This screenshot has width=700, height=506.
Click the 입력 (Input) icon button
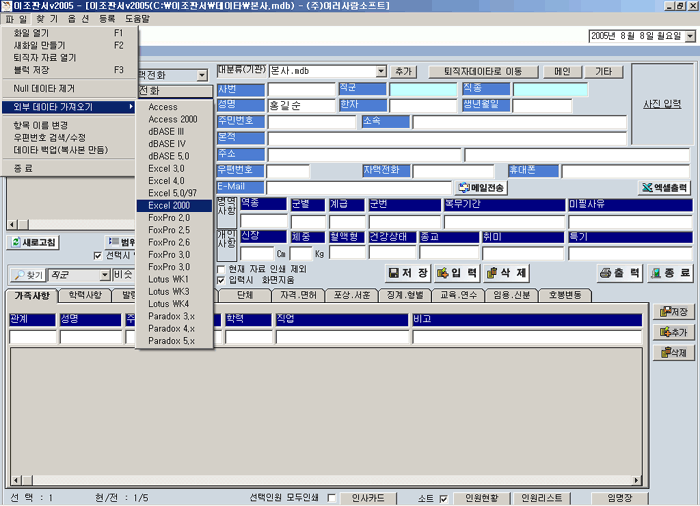pos(457,273)
